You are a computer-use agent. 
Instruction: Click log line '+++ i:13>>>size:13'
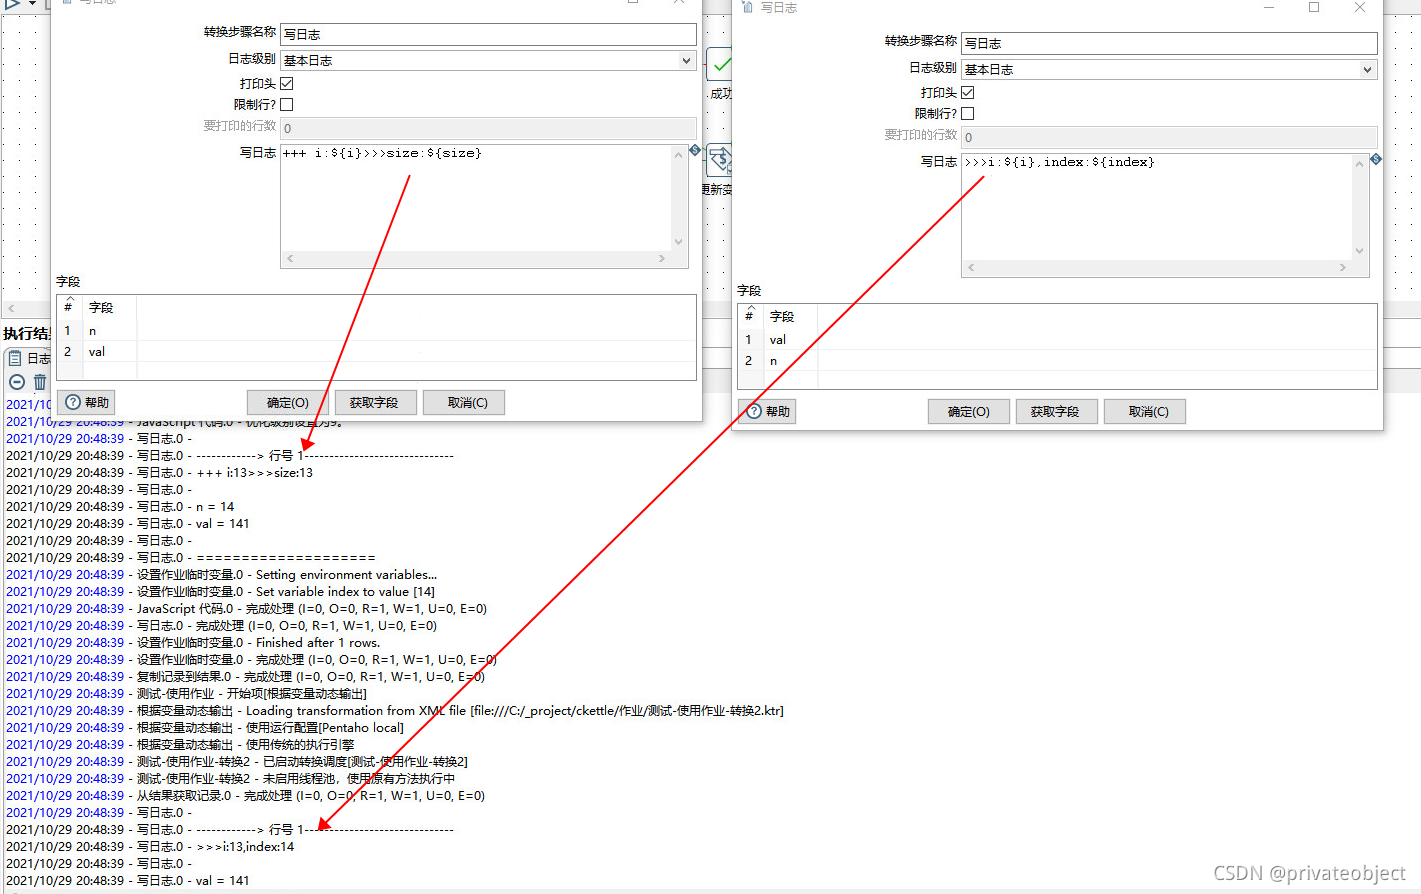point(255,473)
